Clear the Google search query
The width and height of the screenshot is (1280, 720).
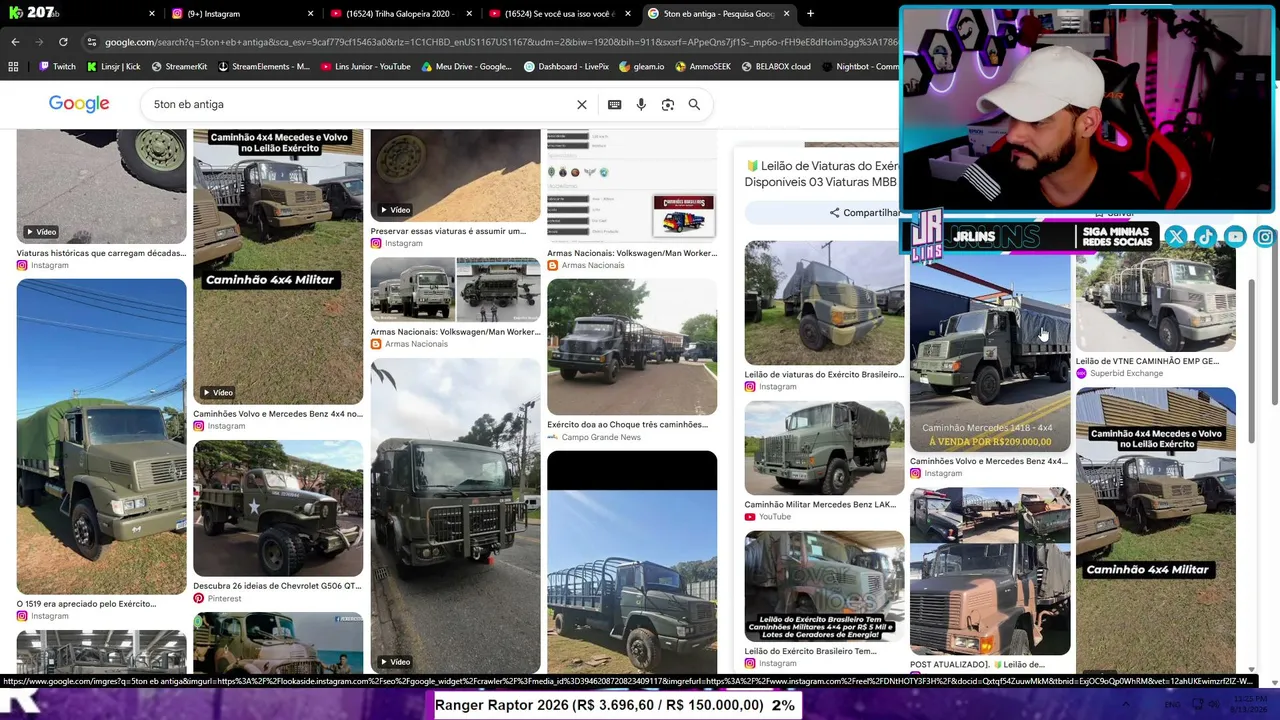pos(582,104)
